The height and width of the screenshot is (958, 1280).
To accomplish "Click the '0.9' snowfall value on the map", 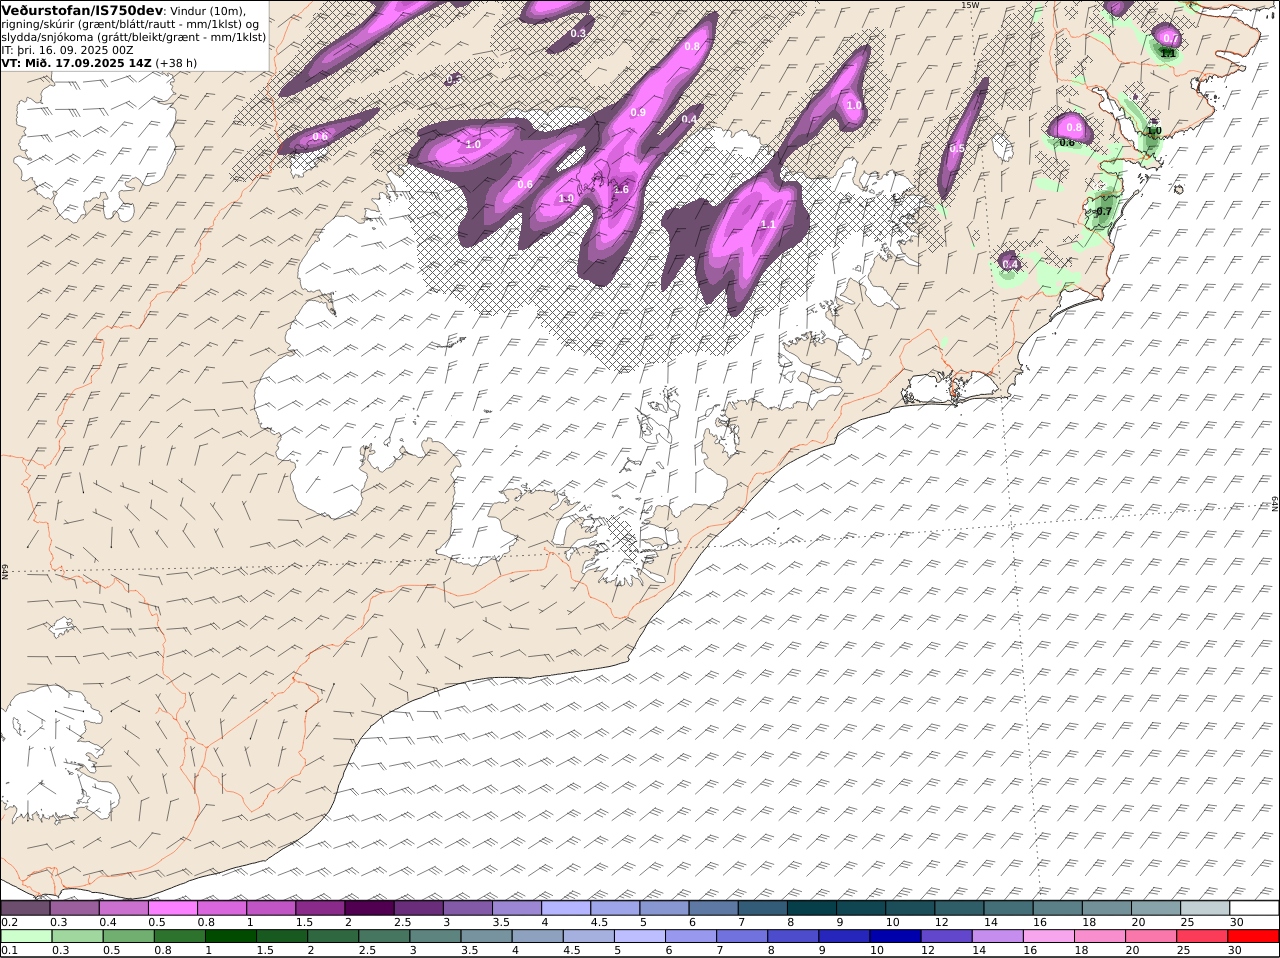I will click(x=638, y=112).
